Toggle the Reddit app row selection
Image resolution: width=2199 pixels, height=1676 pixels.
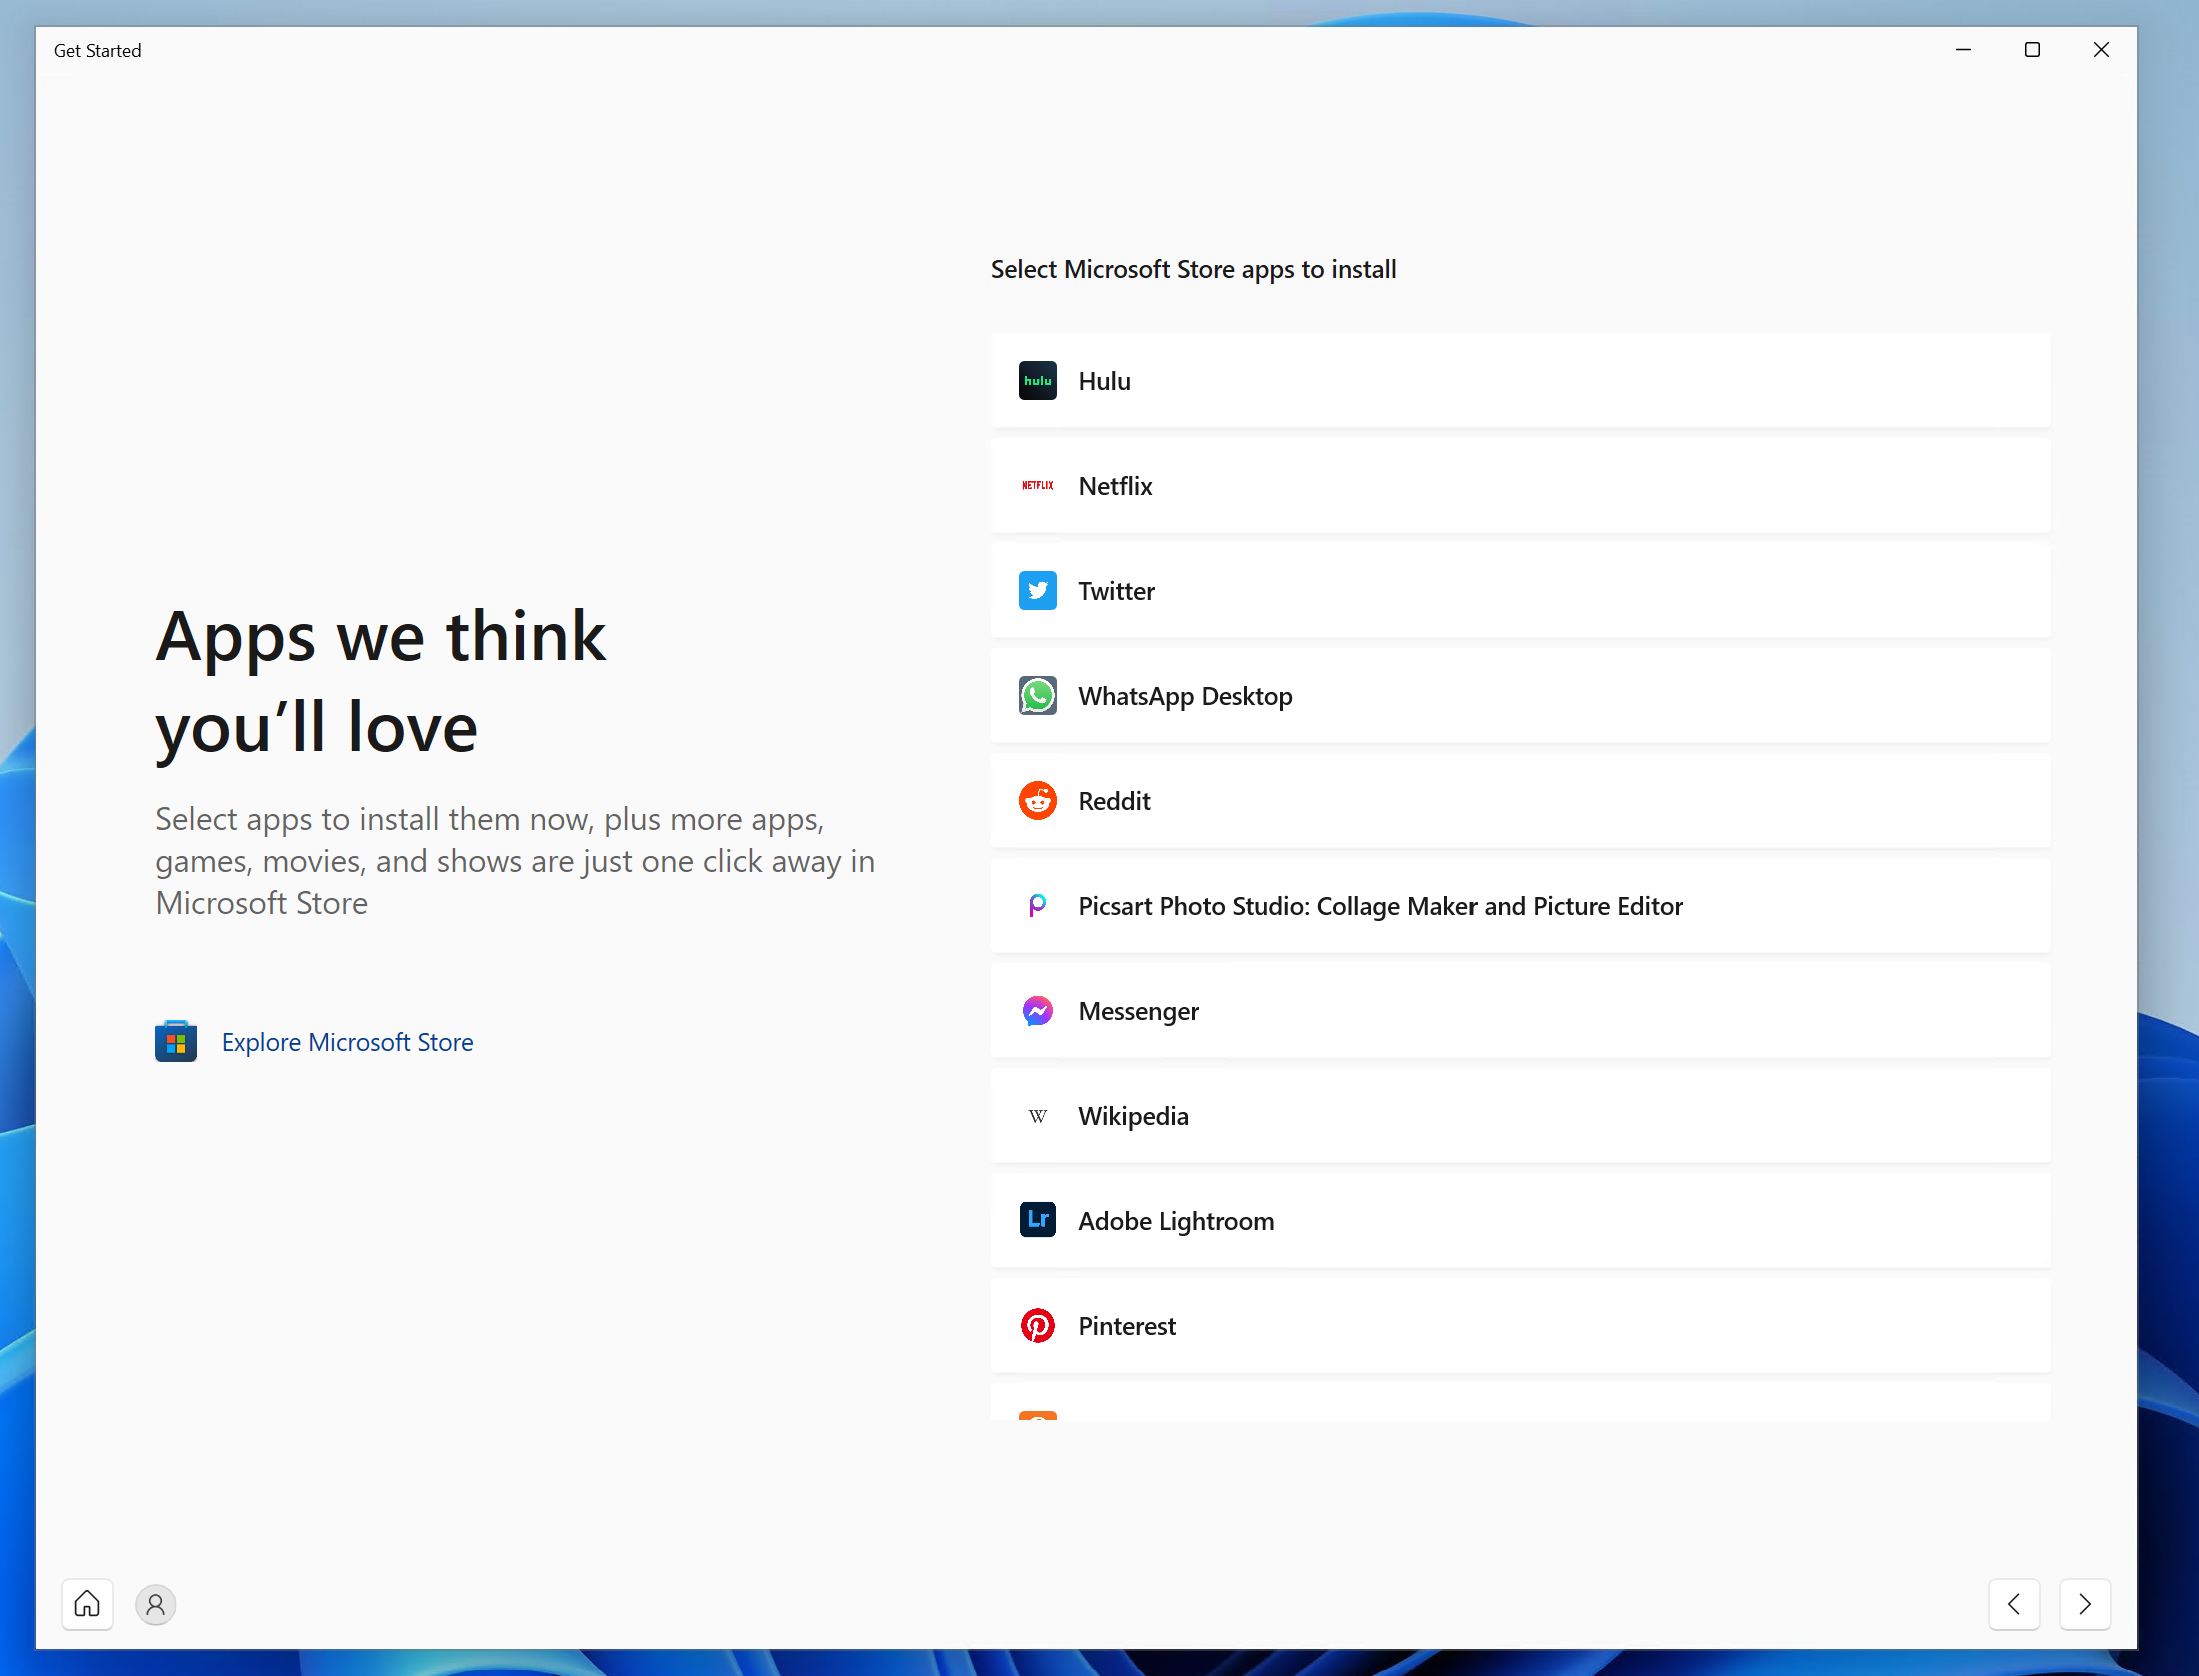(x=1519, y=801)
